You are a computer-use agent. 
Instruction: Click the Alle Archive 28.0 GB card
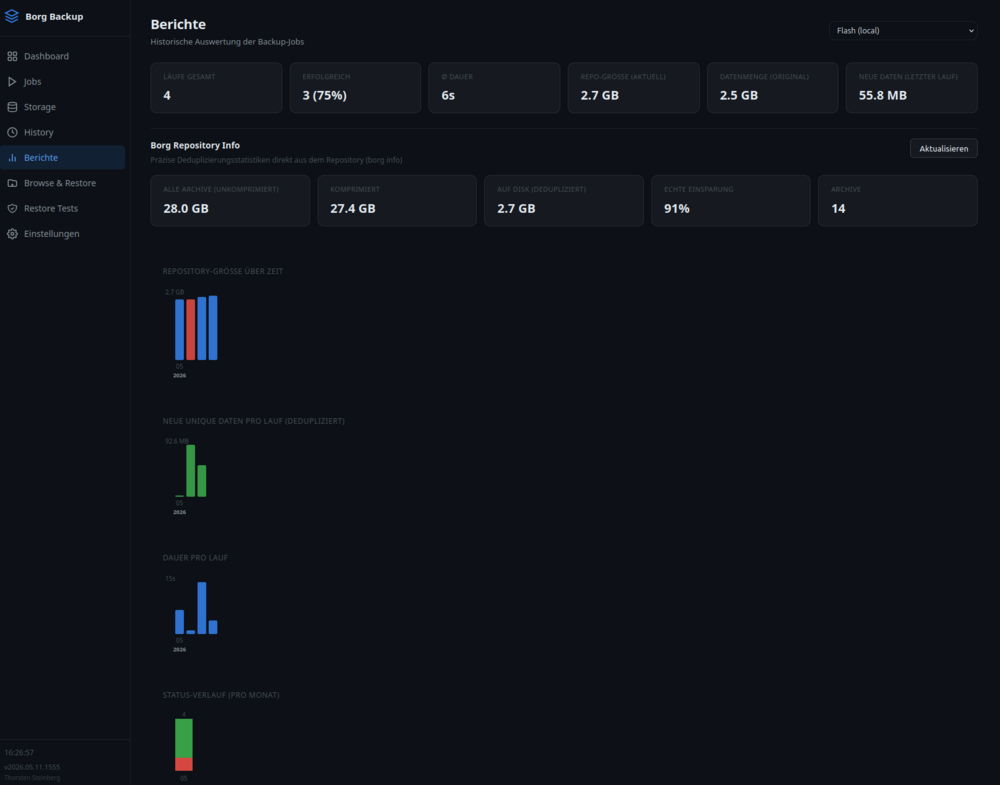[230, 201]
